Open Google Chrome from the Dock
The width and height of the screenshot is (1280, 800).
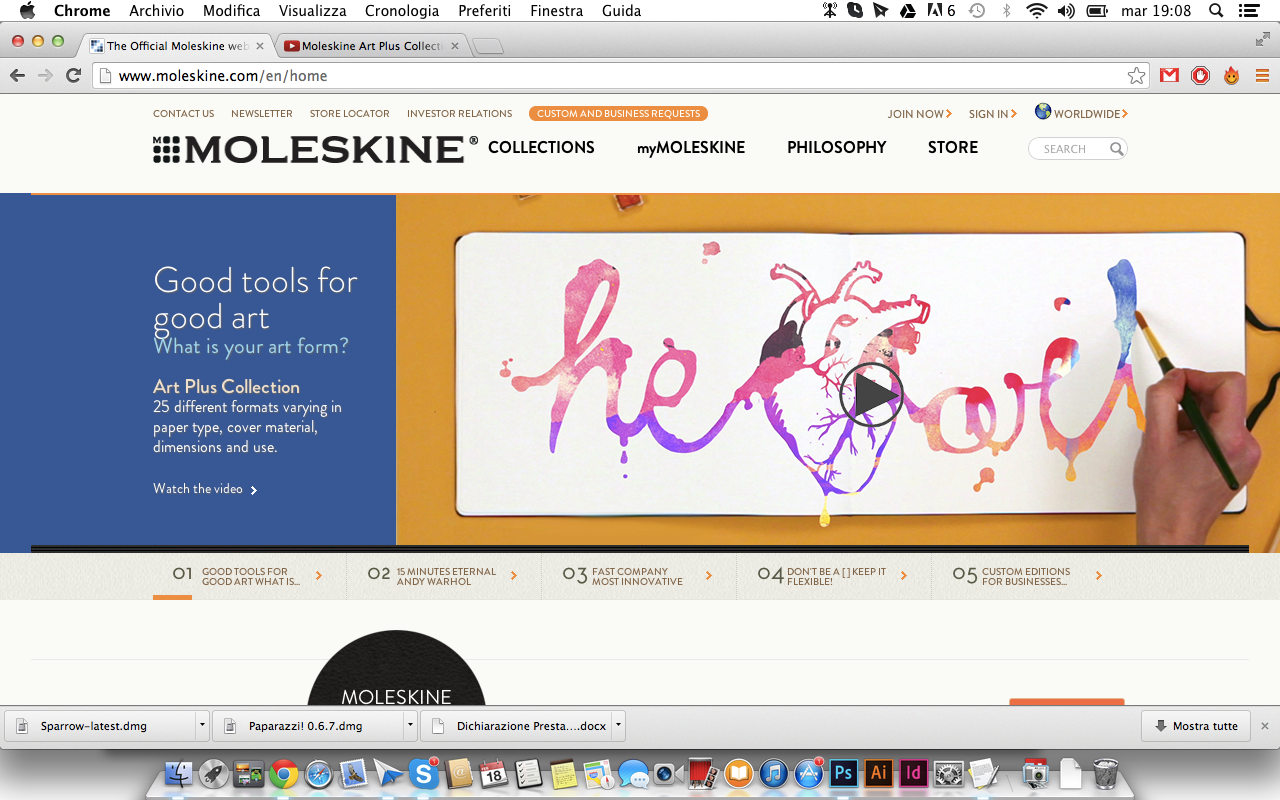[x=284, y=773]
